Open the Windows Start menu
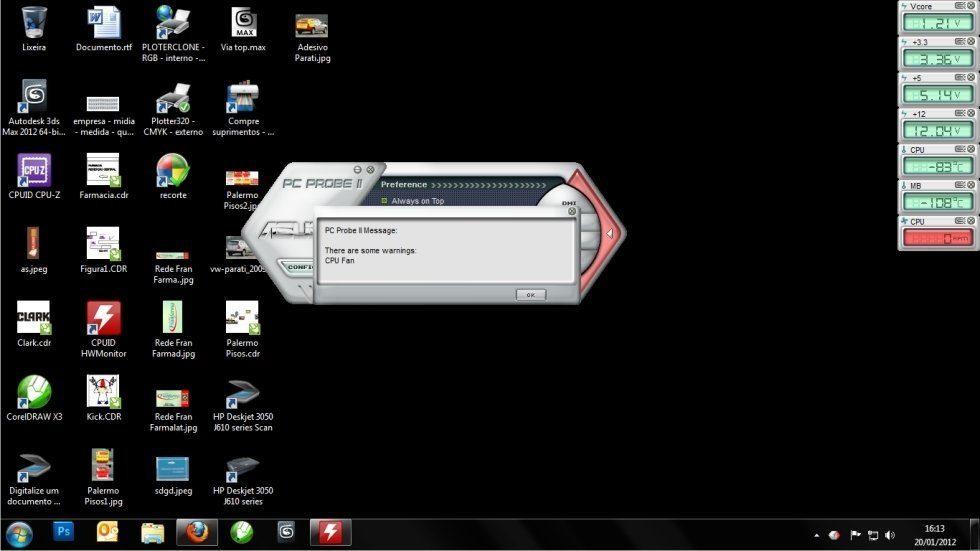This screenshot has height=551, width=980. click(x=19, y=532)
